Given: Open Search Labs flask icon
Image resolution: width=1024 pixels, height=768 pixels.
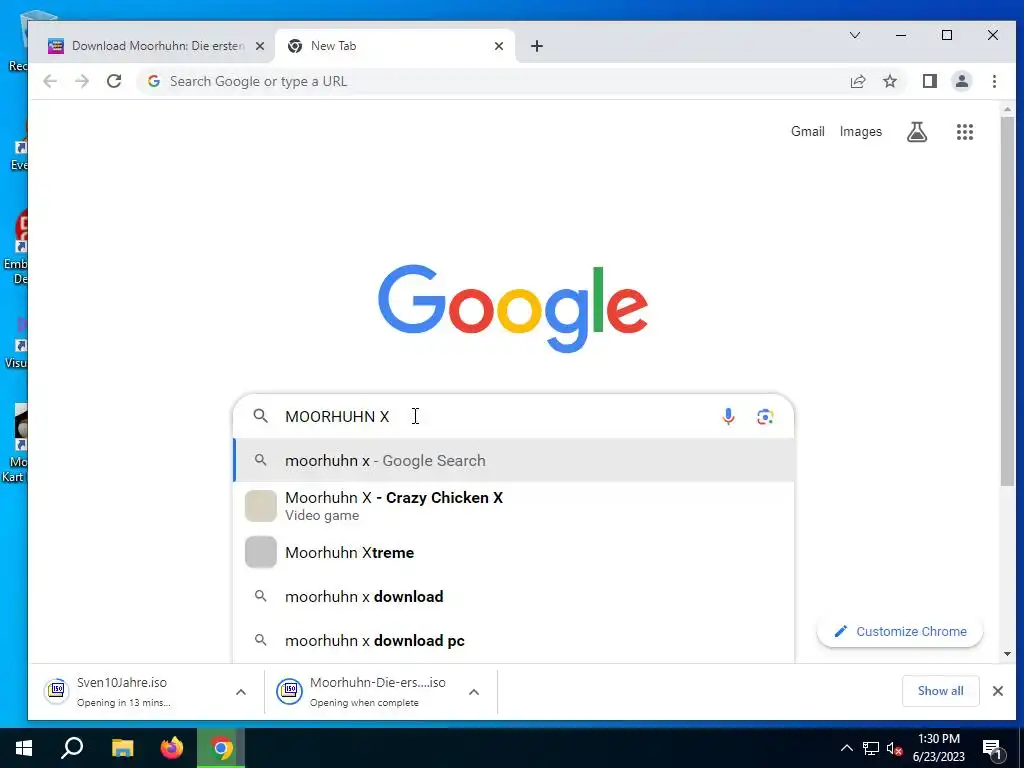Looking at the screenshot, I should (x=917, y=132).
